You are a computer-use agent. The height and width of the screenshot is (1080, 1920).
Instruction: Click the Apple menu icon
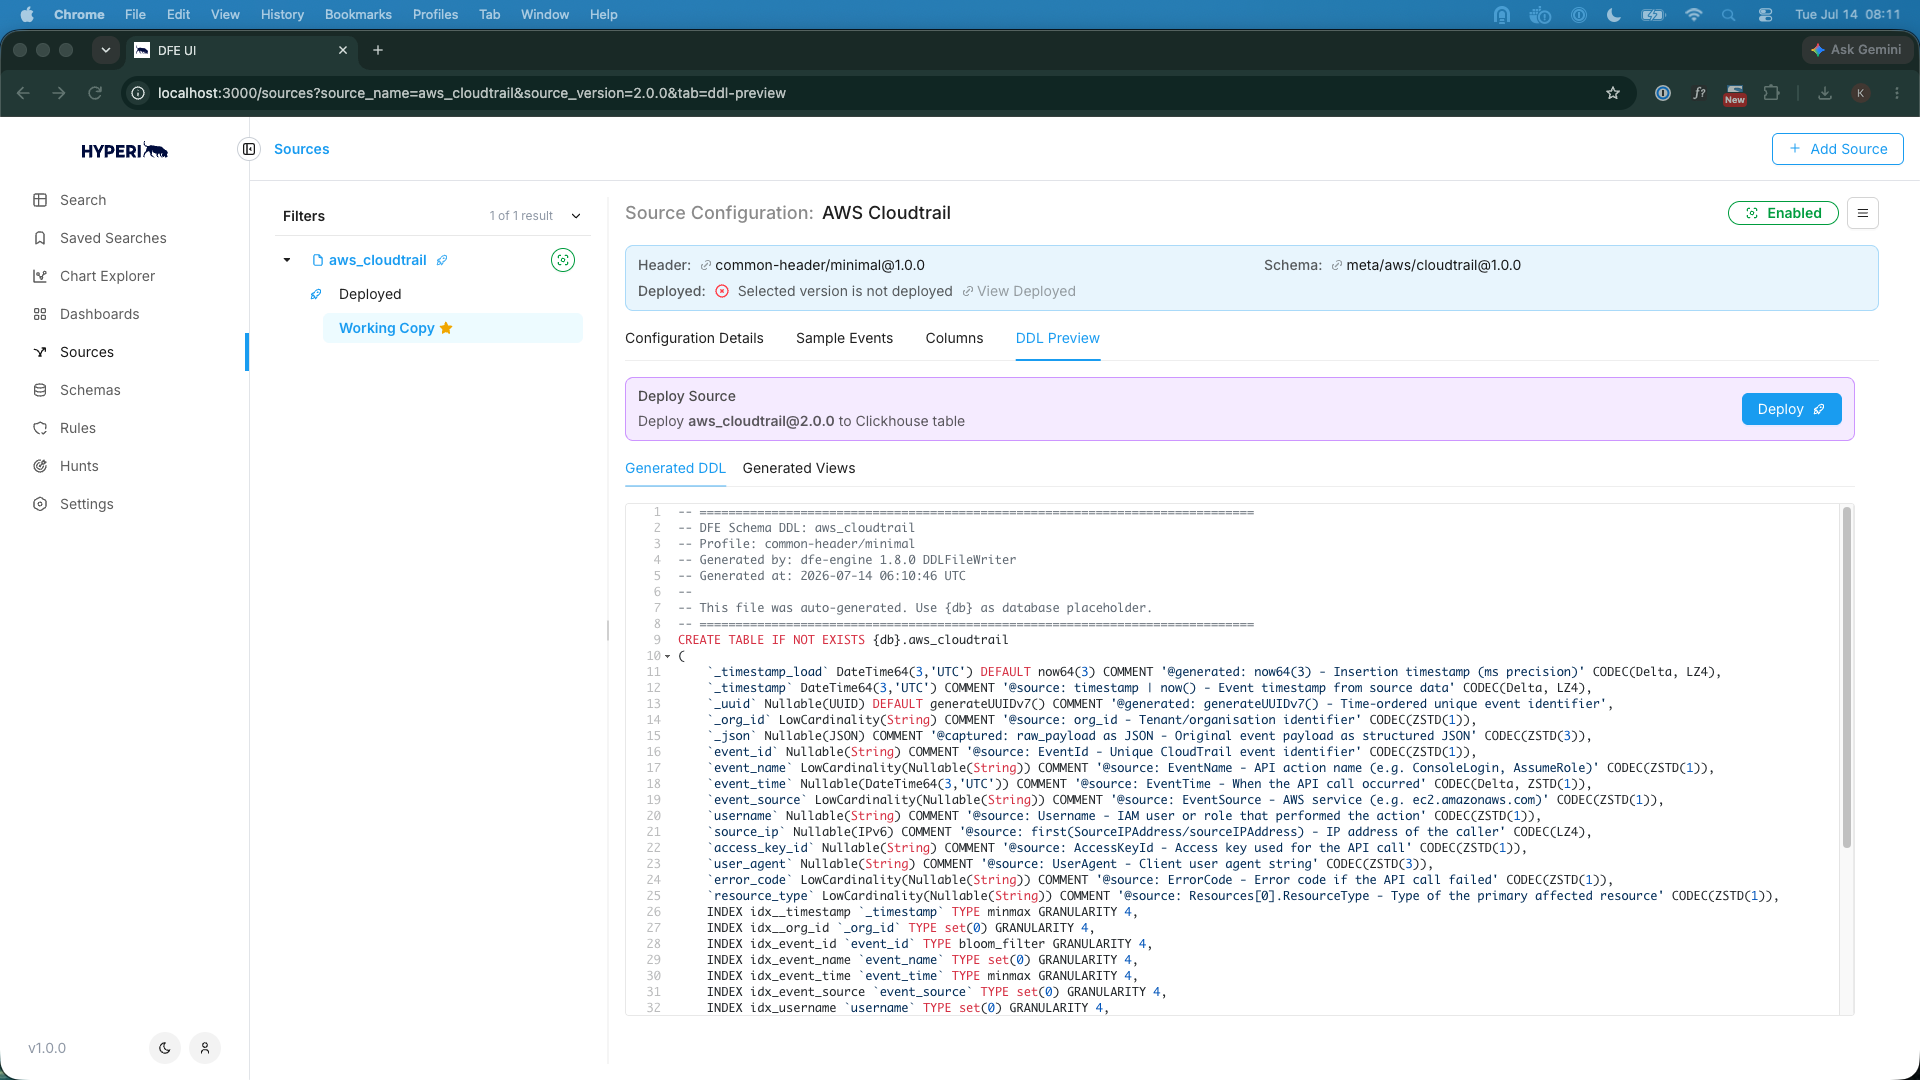click(27, 14)
